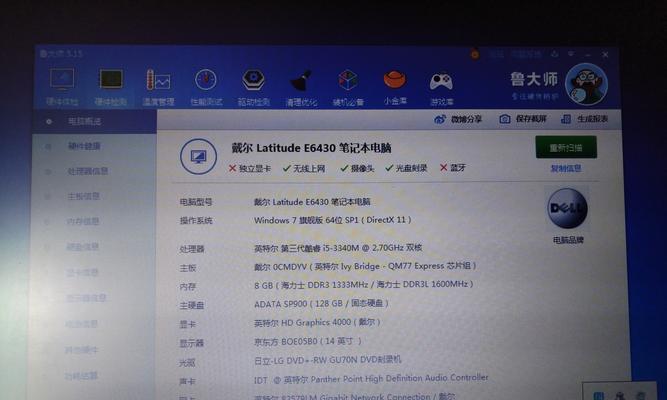
Task: Click the report icon beside 生成报表
Action: 566,119
